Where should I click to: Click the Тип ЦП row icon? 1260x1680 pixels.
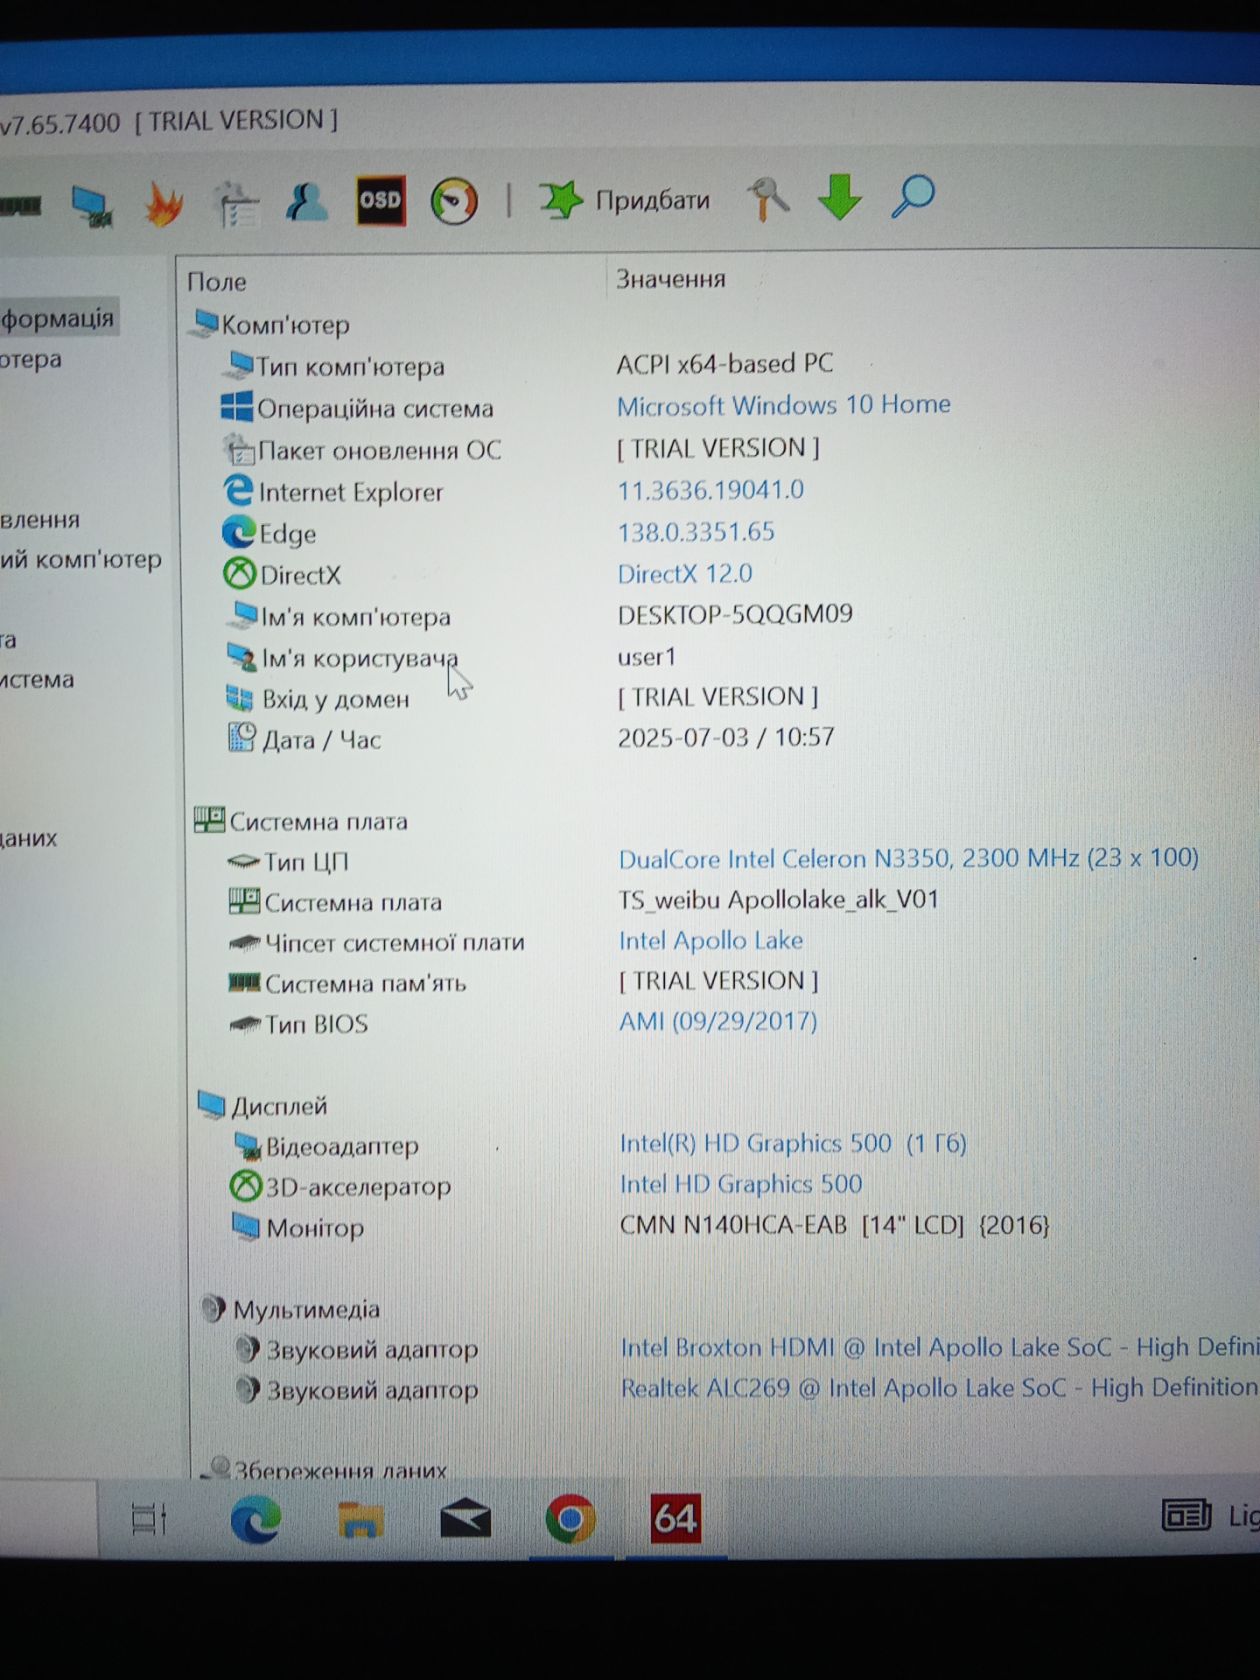pos(244,861)
